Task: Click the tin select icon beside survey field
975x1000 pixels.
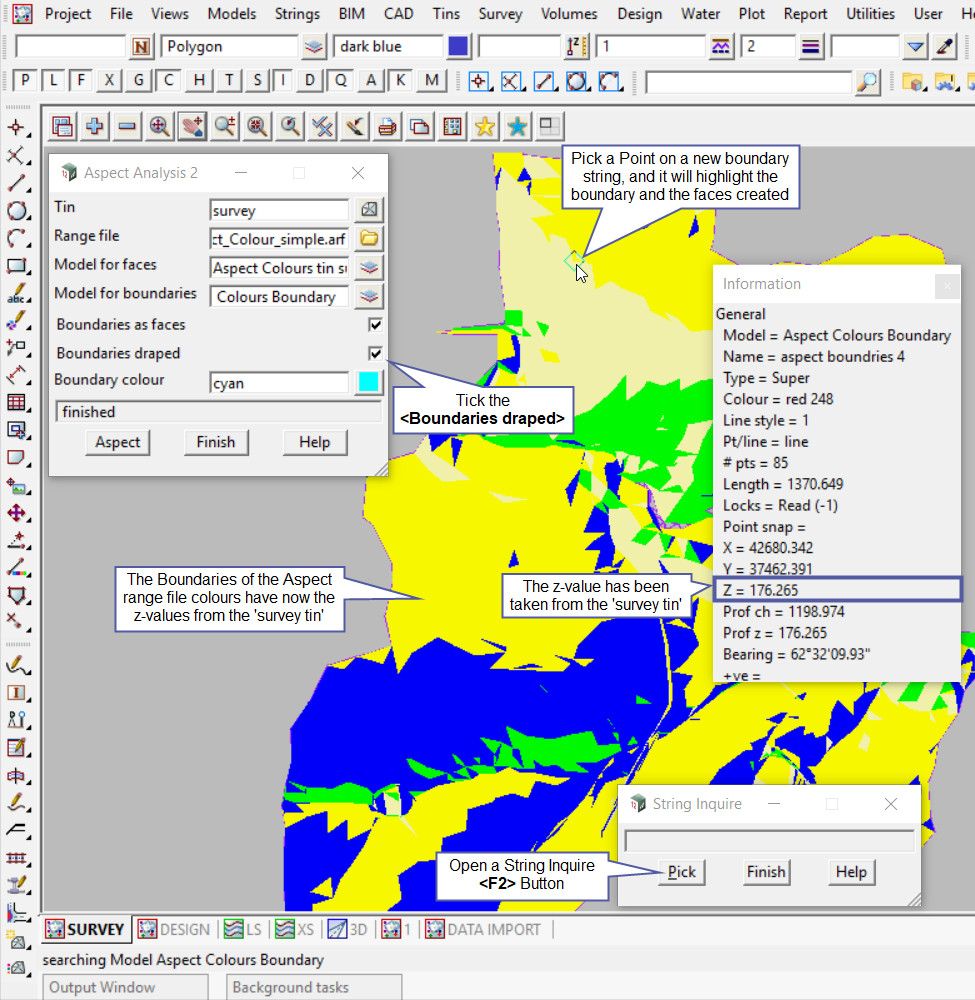Action: point(370,210)
